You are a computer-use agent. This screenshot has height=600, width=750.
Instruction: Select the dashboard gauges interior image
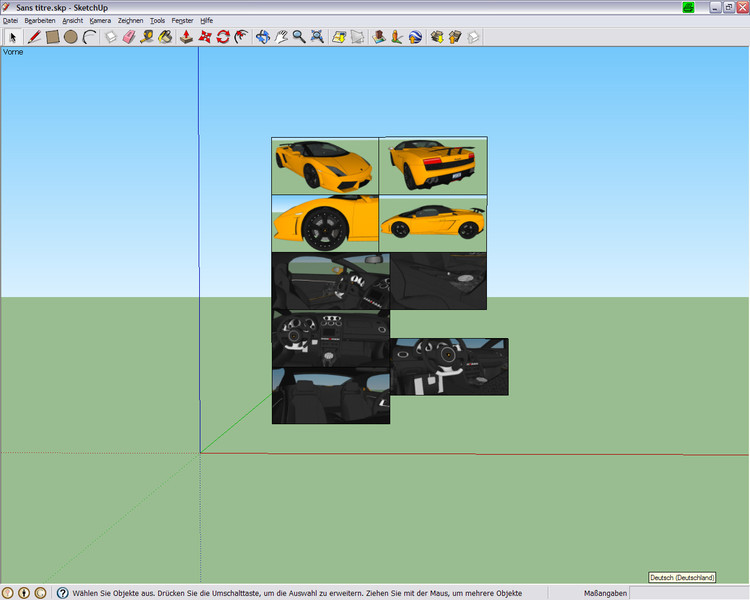click(331, 338)
